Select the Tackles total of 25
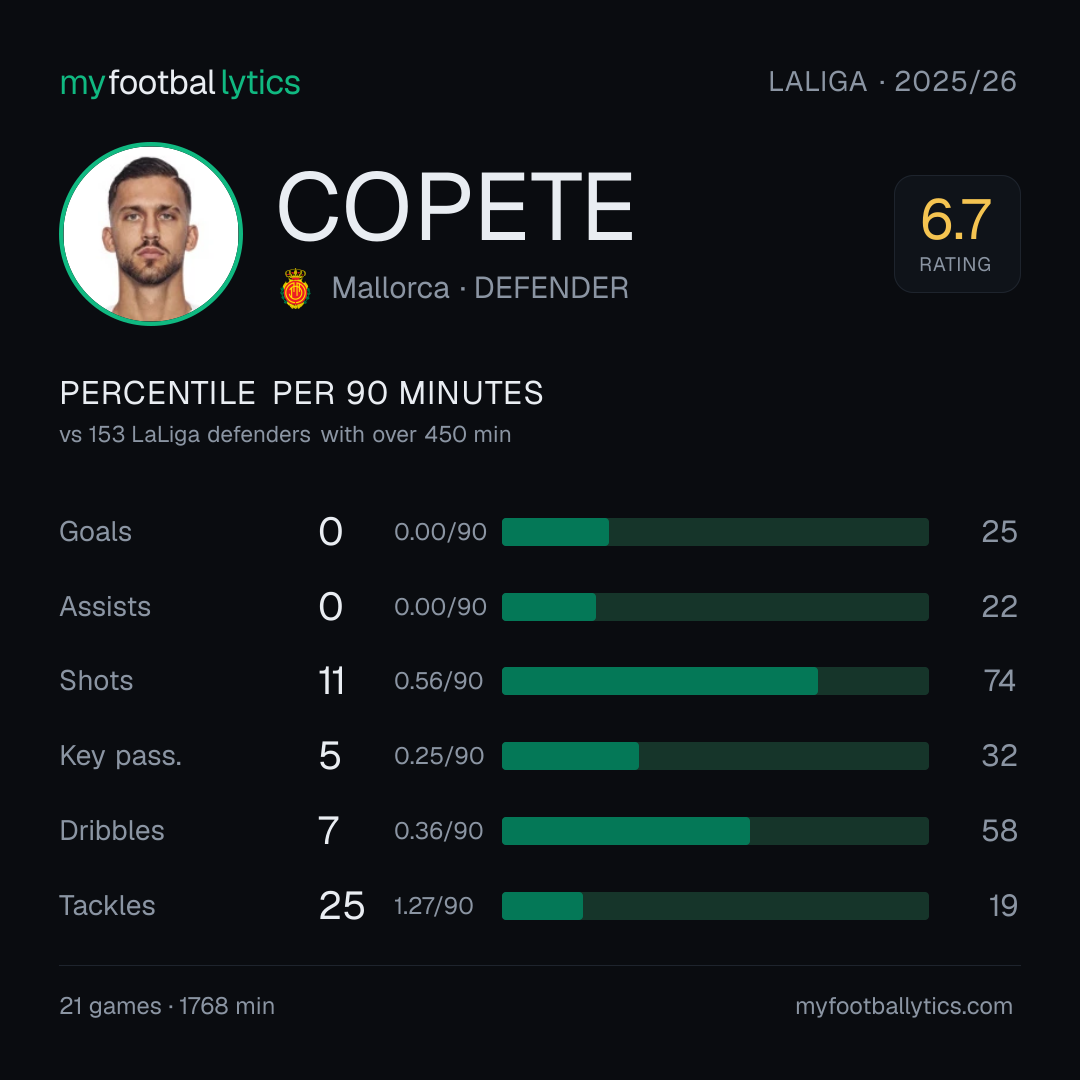1080x1080 pixels. [x=342, y=906]
